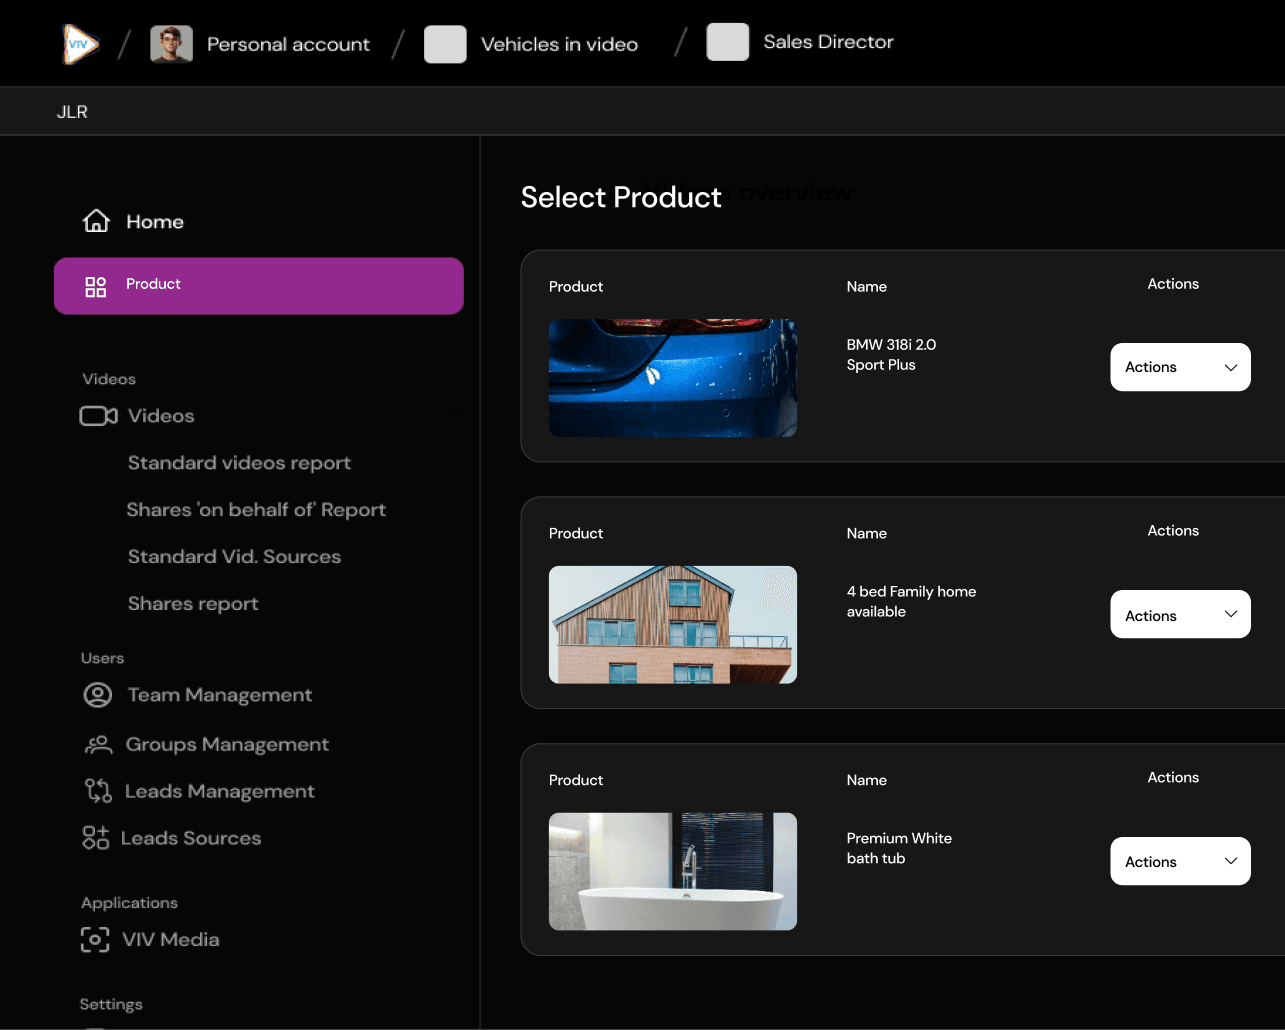Open the Actions dropdown for the bath tub
Screen dimensions: 1285x1030
pos(1180,861)
